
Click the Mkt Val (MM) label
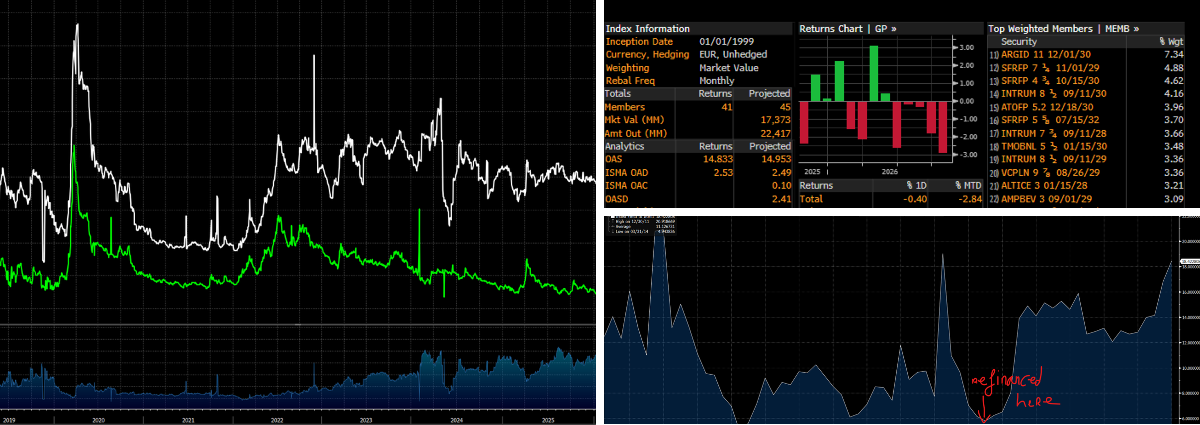(x=634, y=120)
